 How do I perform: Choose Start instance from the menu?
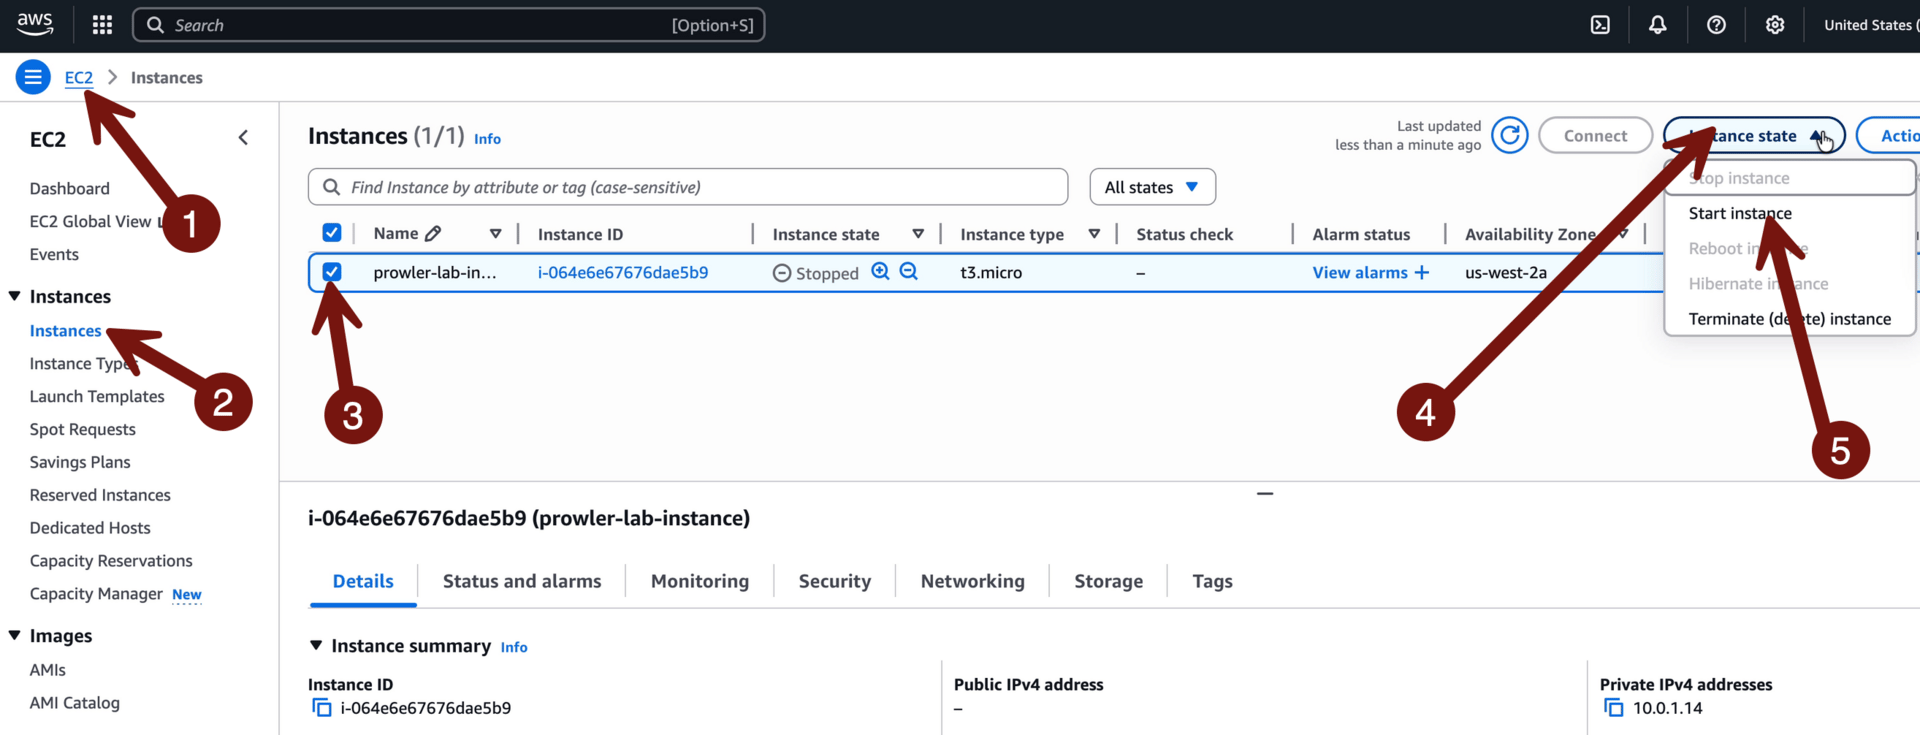1739,213
